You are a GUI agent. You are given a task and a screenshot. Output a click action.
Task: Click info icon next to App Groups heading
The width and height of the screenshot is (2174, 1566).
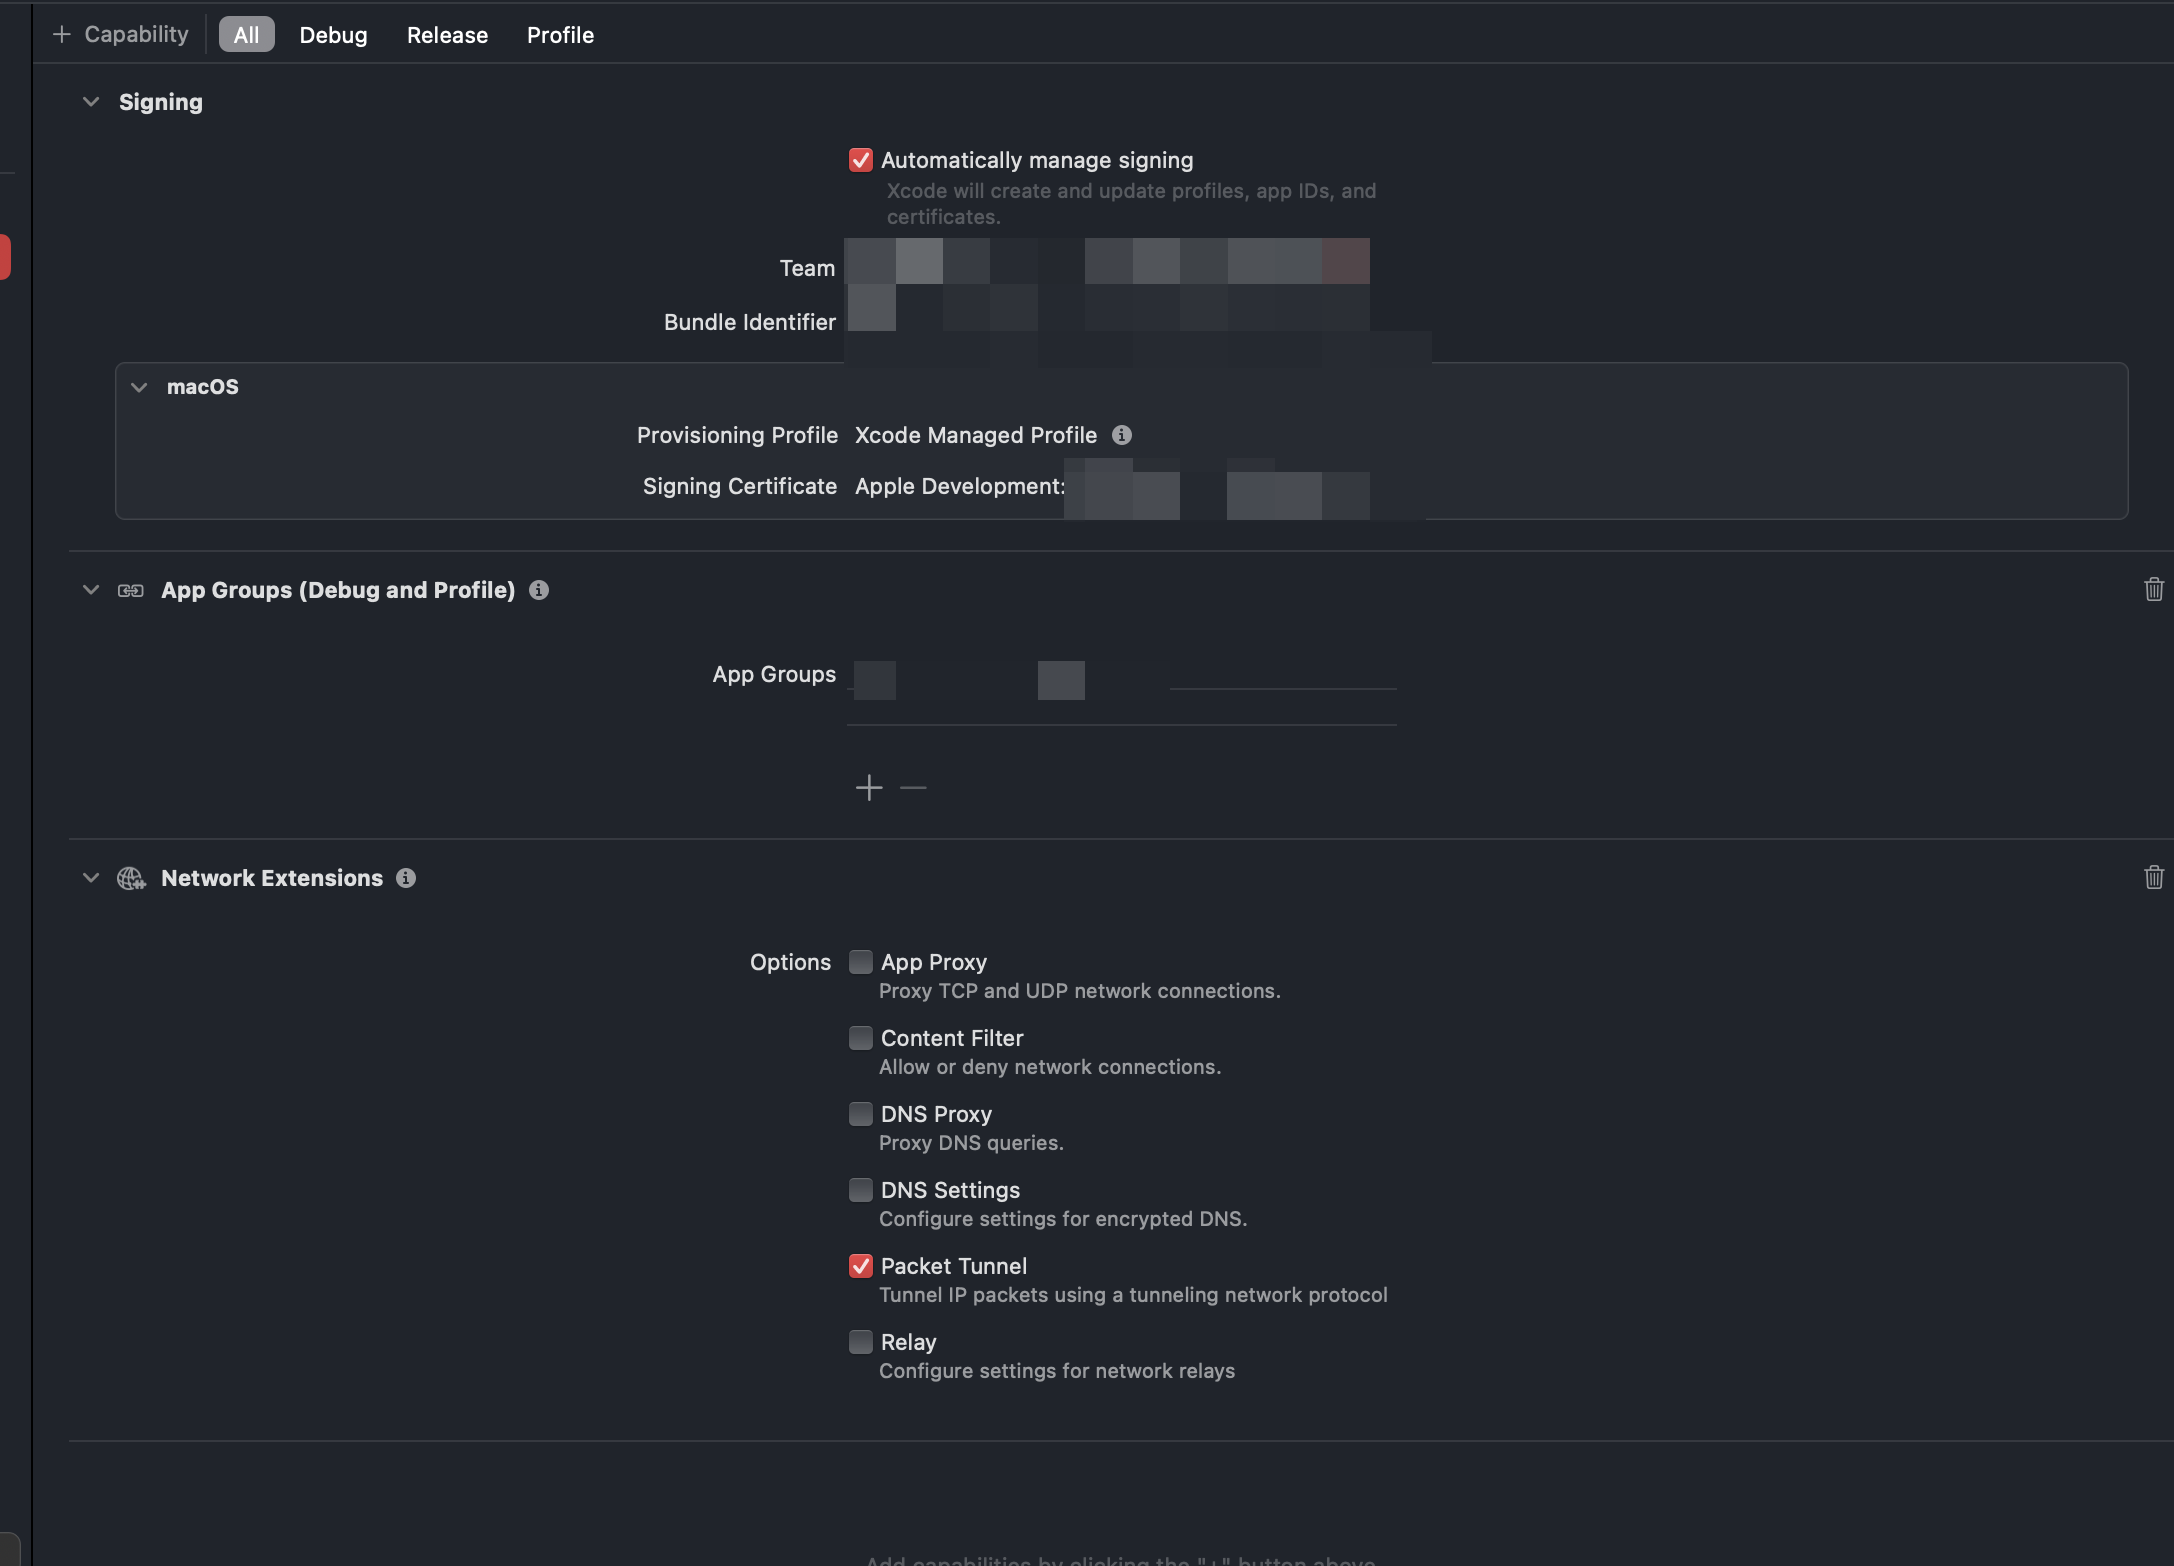539,590
